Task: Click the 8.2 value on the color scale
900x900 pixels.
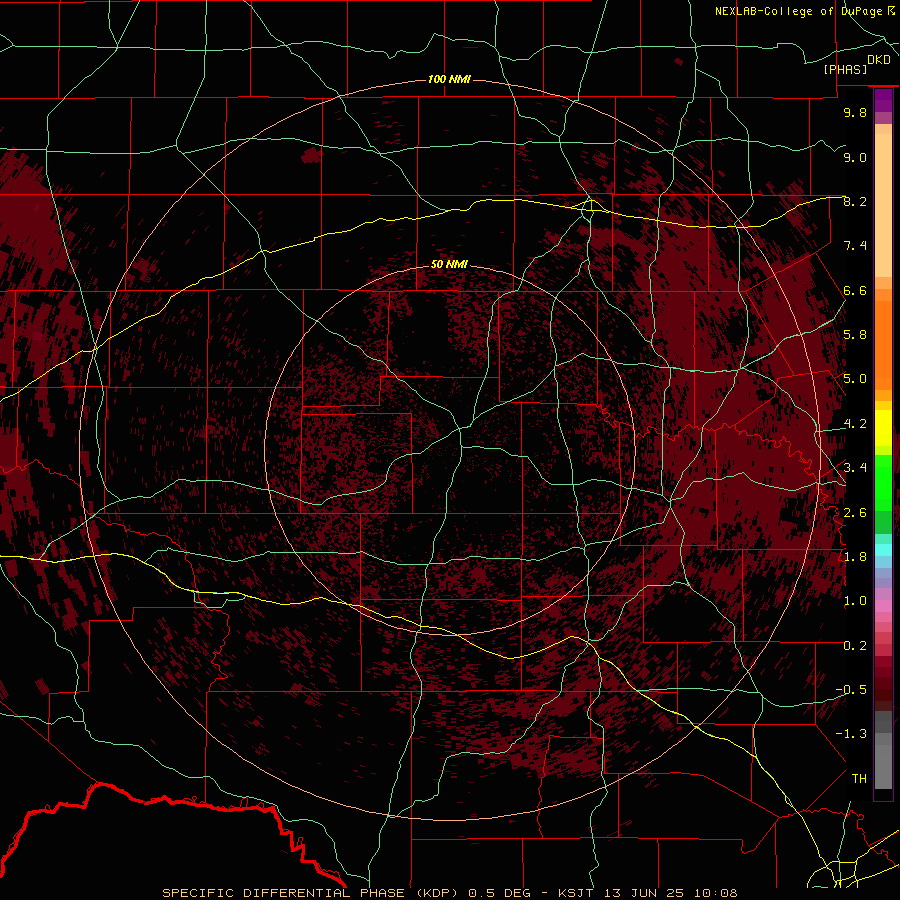Action: (855, 201)
